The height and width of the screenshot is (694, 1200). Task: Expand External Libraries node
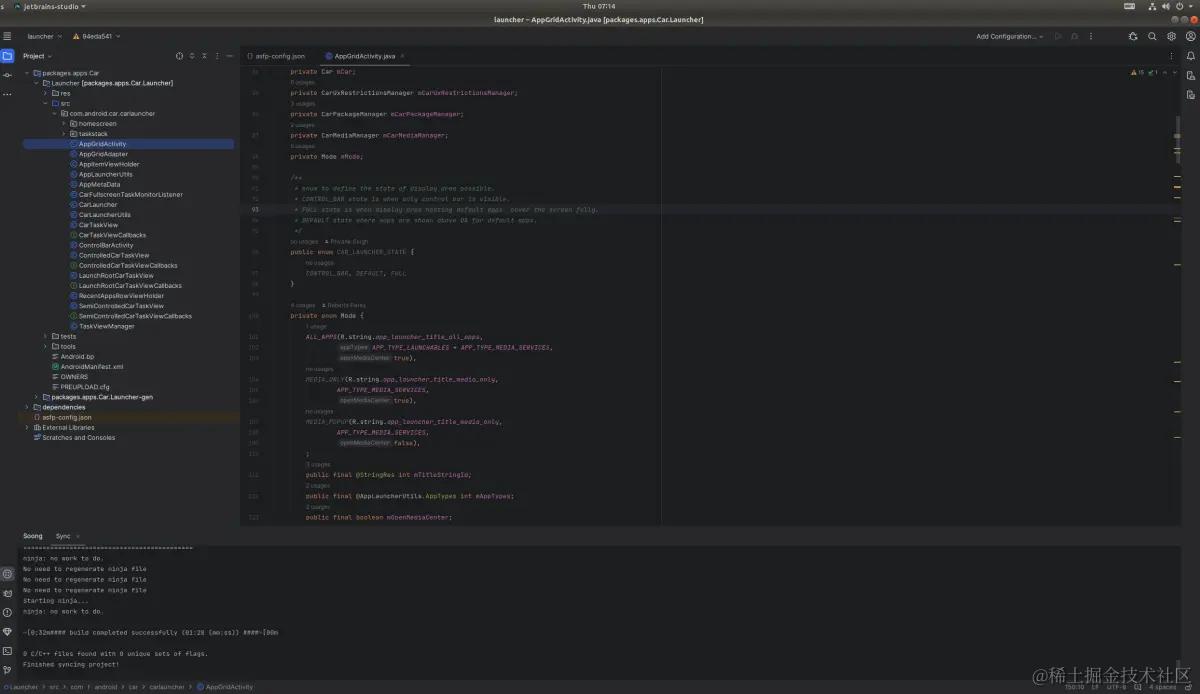pos(27,427)
